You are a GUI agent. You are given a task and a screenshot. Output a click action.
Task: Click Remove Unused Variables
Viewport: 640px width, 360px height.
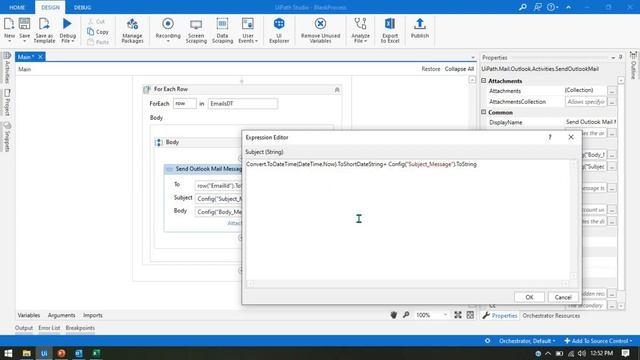pyautogui.click(x=320, y=30)
